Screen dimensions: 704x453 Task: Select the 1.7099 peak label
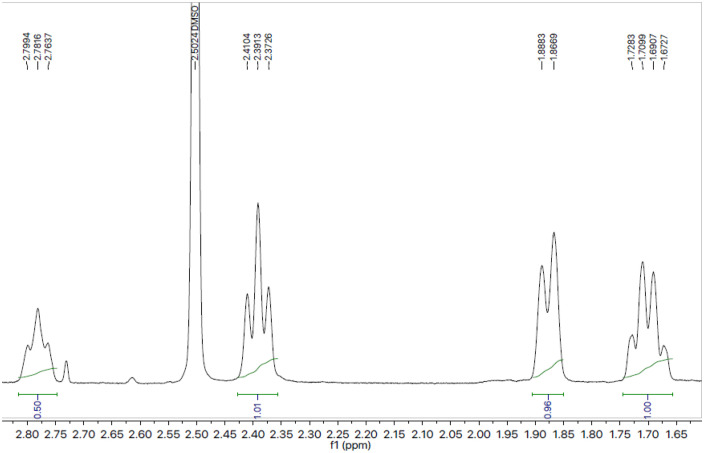(x=642, y=48)
